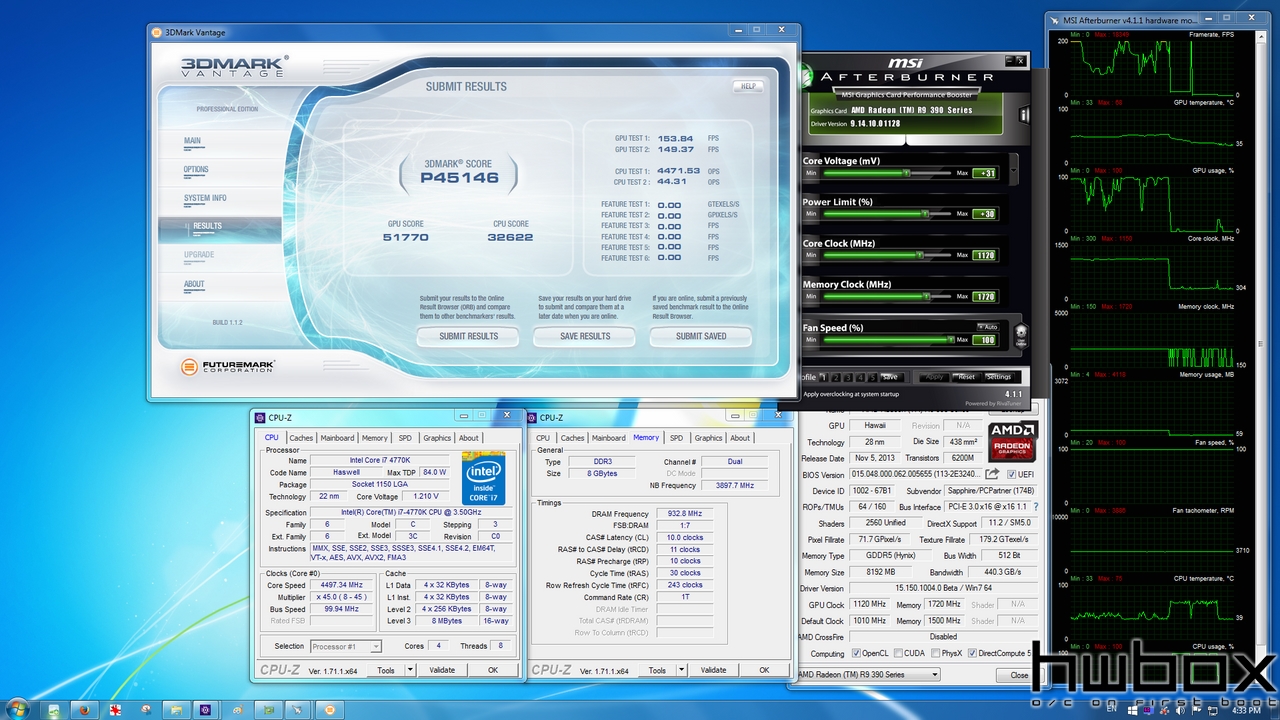Toggle the UEFI checkbox in GPU-Z

point(1012,474)
